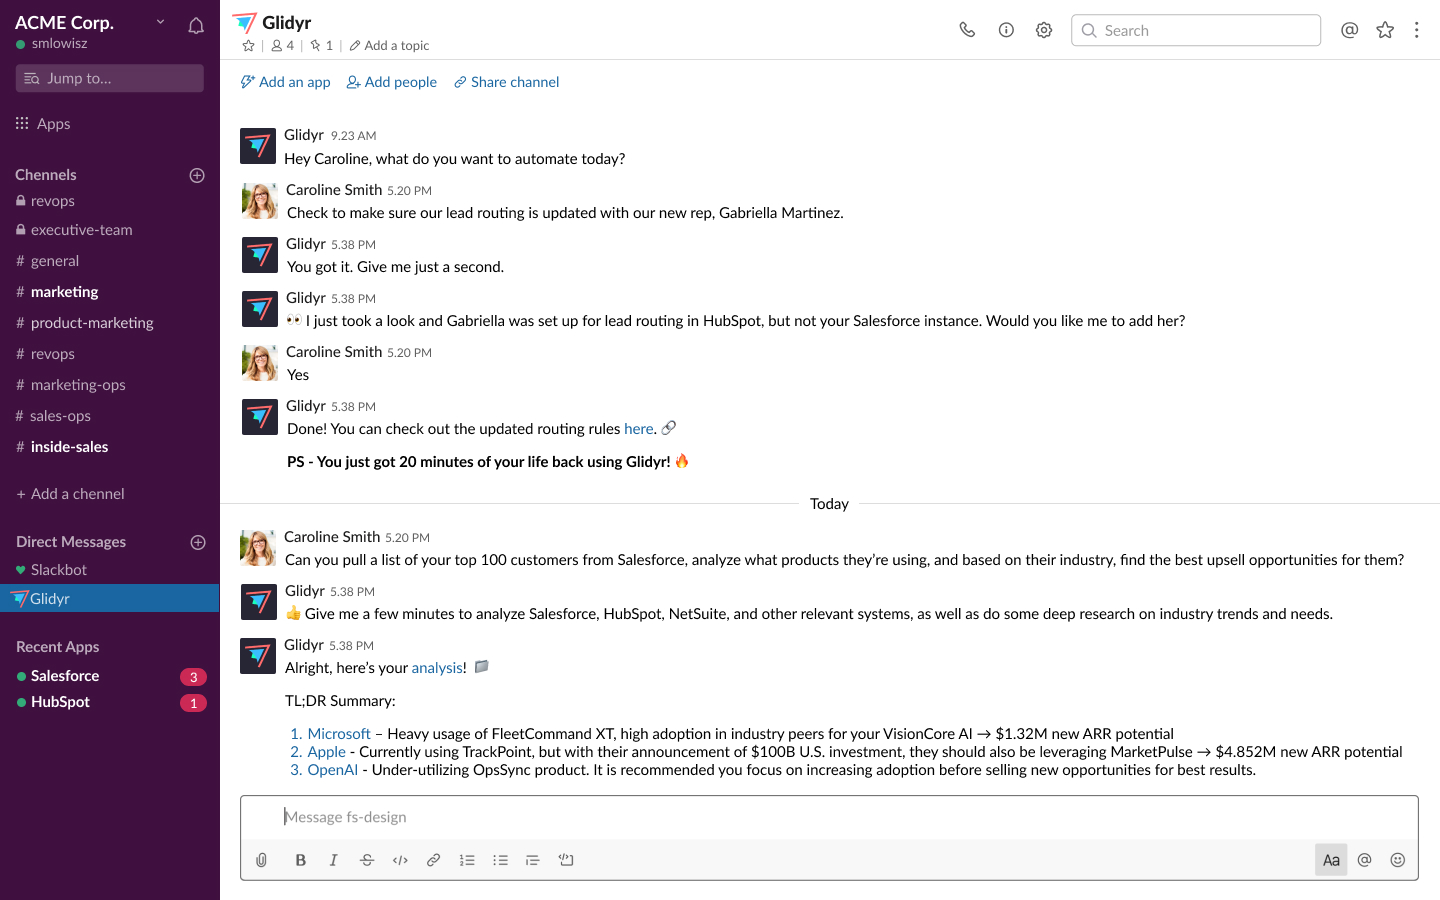Viewport: 1440px width, 900px height.
Task: Toggle ordered list formatting
Action: [x=467, y=860]
